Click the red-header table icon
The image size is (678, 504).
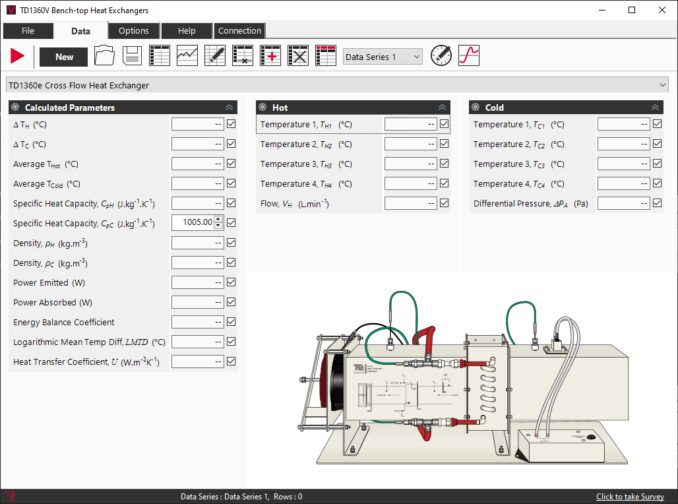[326, 56]
